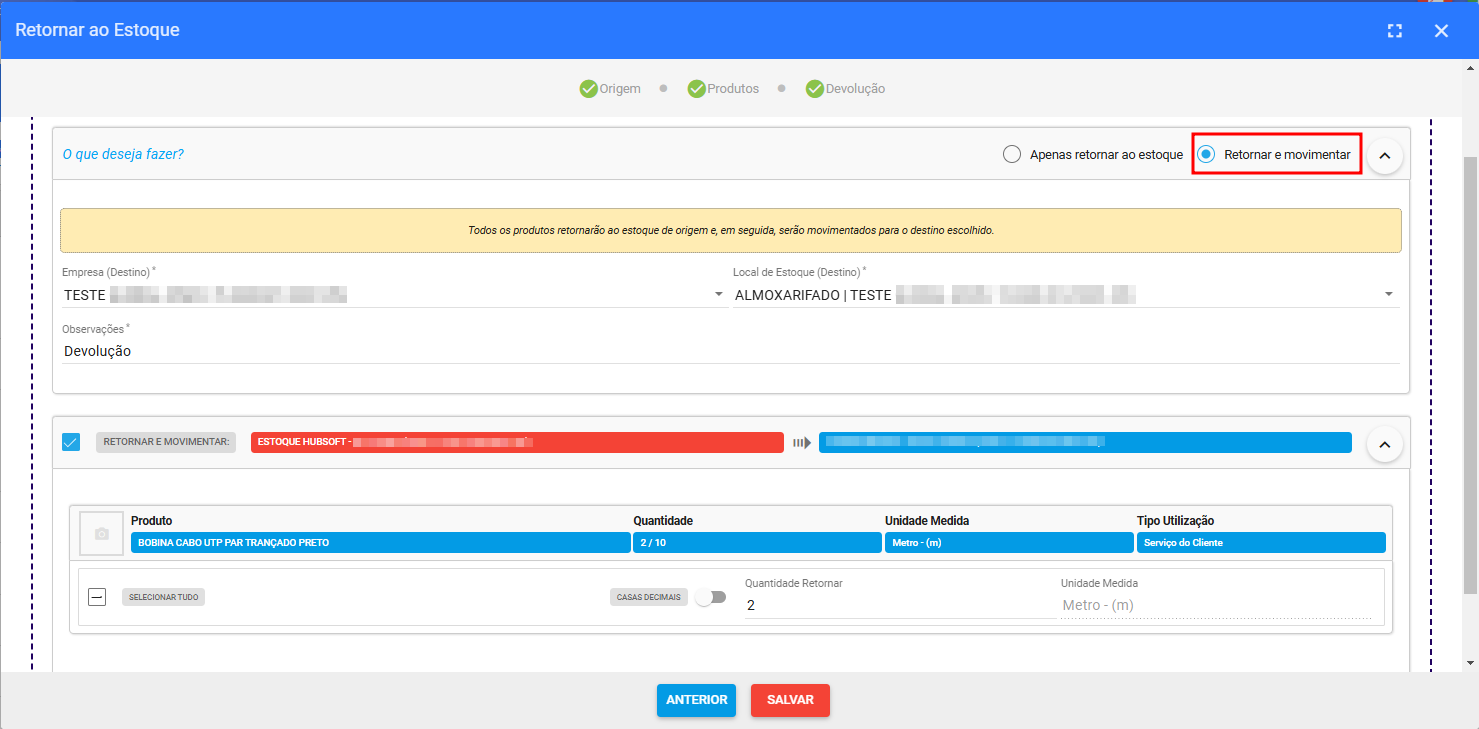Click the disabled Unidade Medida field
This screenshot has height=729, width=1479.
coord(1215,605)
